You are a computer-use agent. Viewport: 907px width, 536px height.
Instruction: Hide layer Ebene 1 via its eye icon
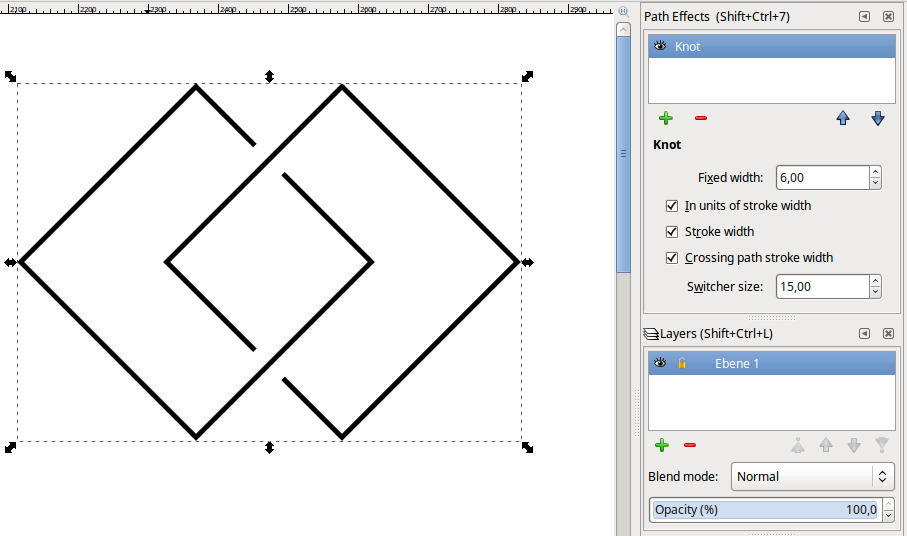tap(660, 363)
